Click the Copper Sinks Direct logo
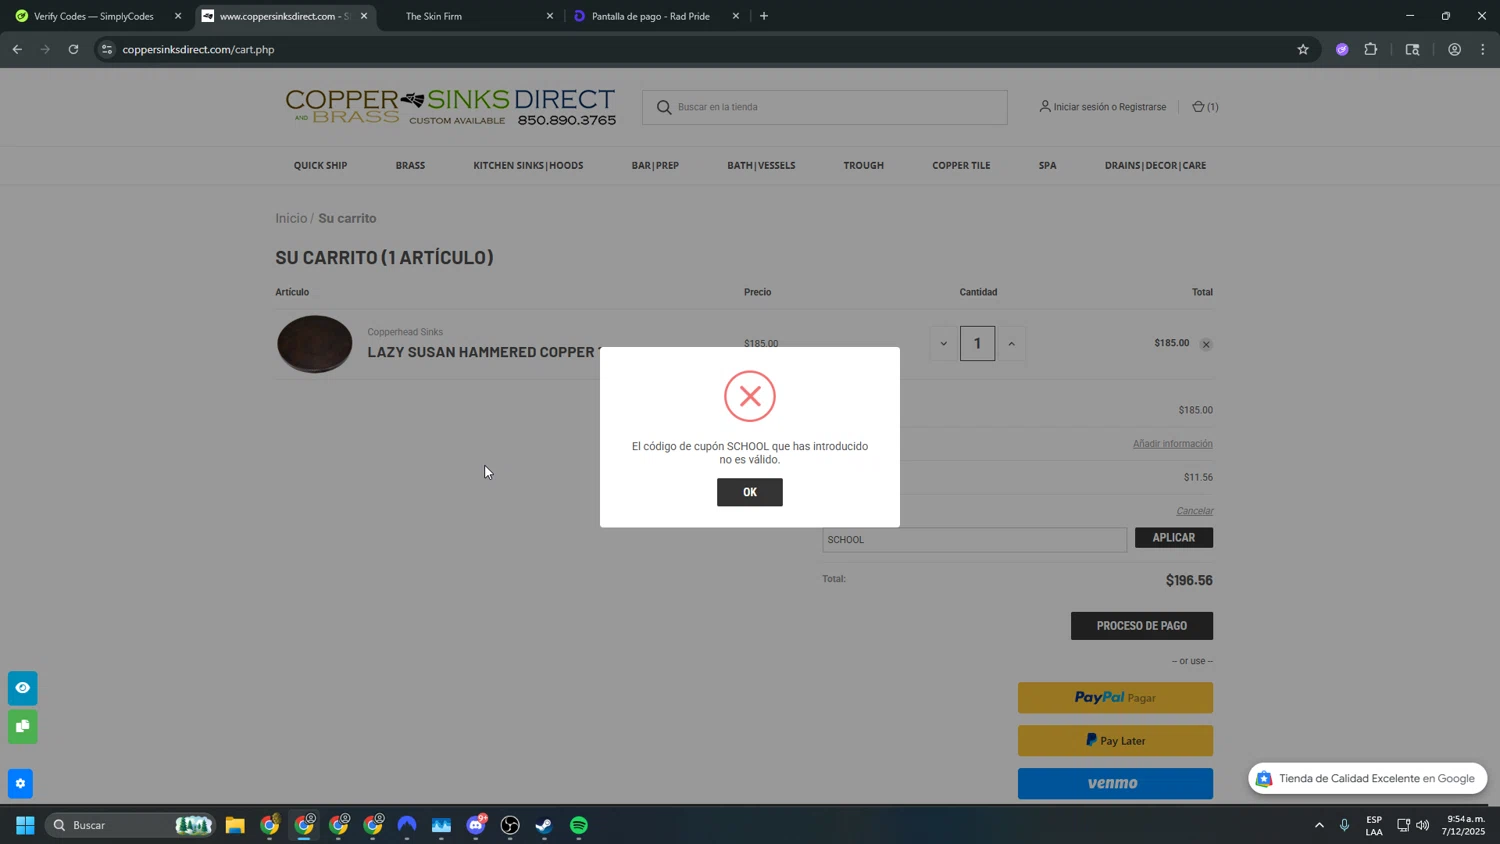The image size is (1500, 844). (450, 107)
